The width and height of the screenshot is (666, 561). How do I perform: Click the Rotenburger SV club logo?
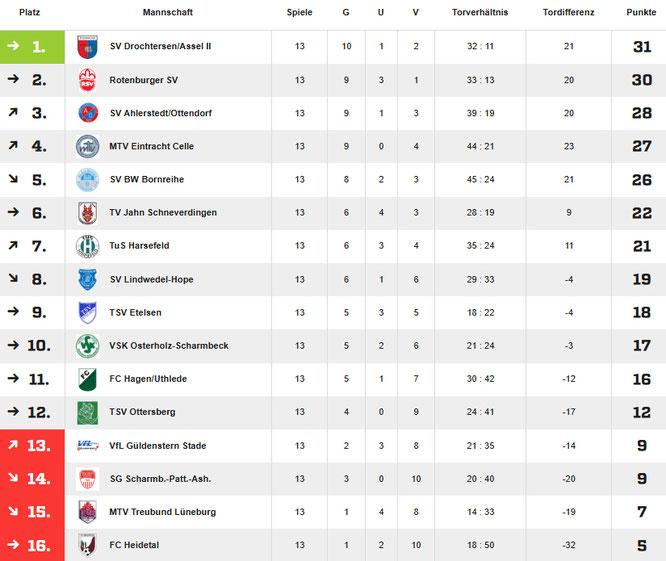(87, 80)
